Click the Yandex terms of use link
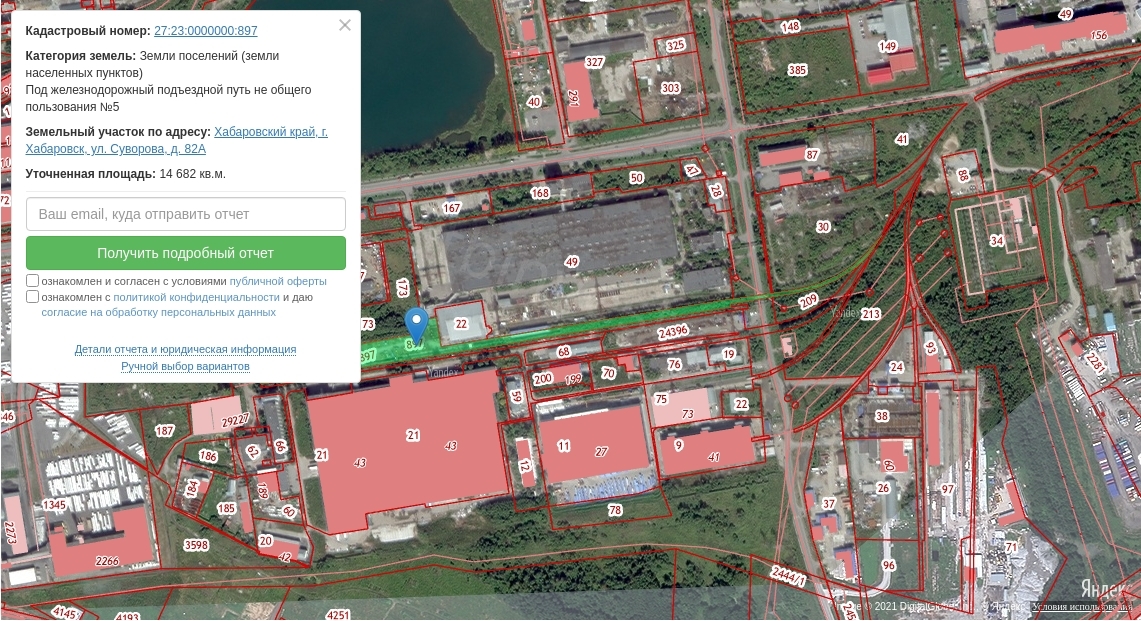This screenshot has width=1141, height=621. (1082, 606)
